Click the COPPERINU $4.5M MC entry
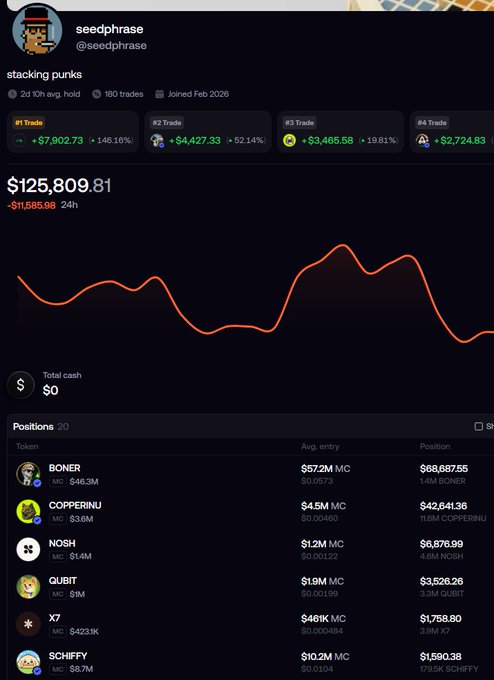The width and height of the screenshot is (494, 680). pyautogui.click(x=324, y=506)
